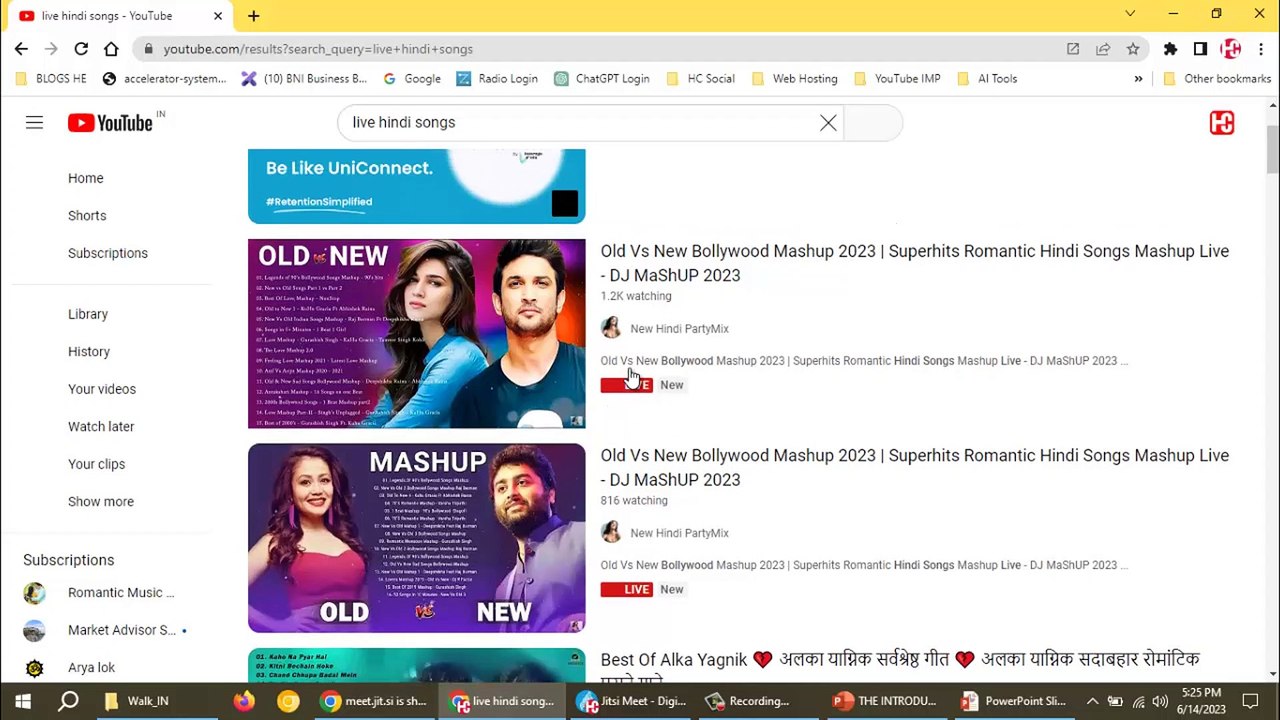Open the Walk_IN folder in the taskbar

(x=137, y=701)
